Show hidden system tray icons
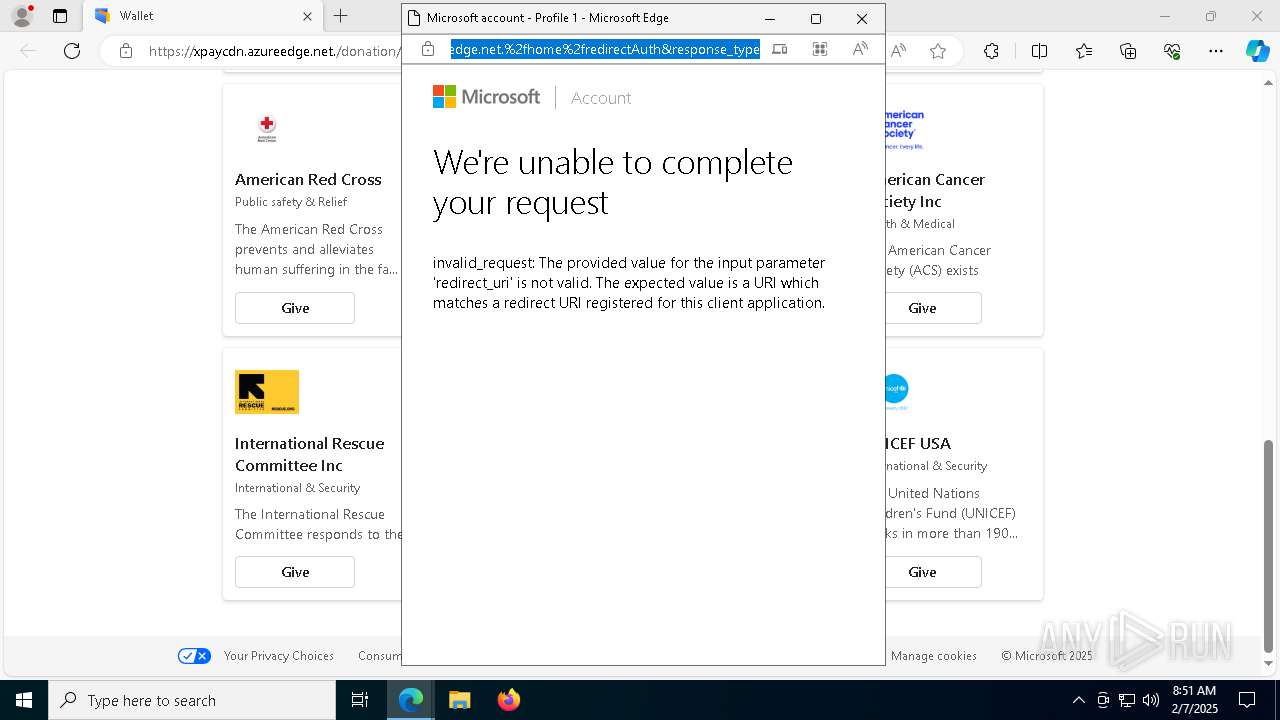Image resolution: width=1280 pixels, height=720 pixels. pyautogui.click(x=1078, y=700)
